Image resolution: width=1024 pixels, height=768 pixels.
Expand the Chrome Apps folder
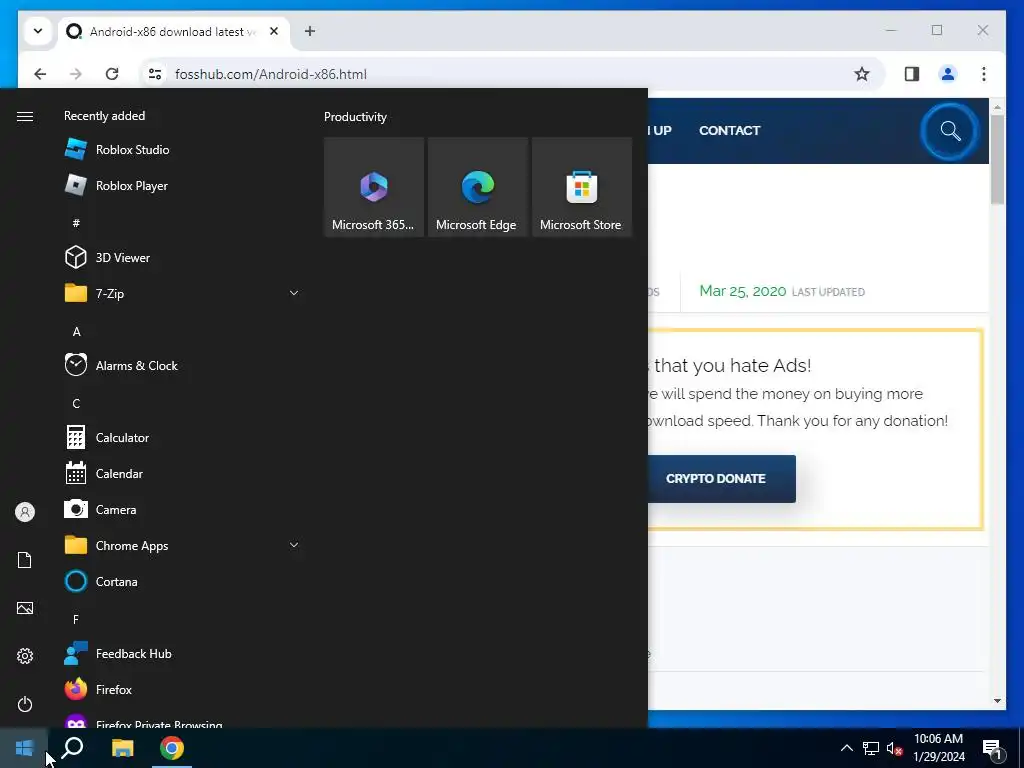pos(182,545)
